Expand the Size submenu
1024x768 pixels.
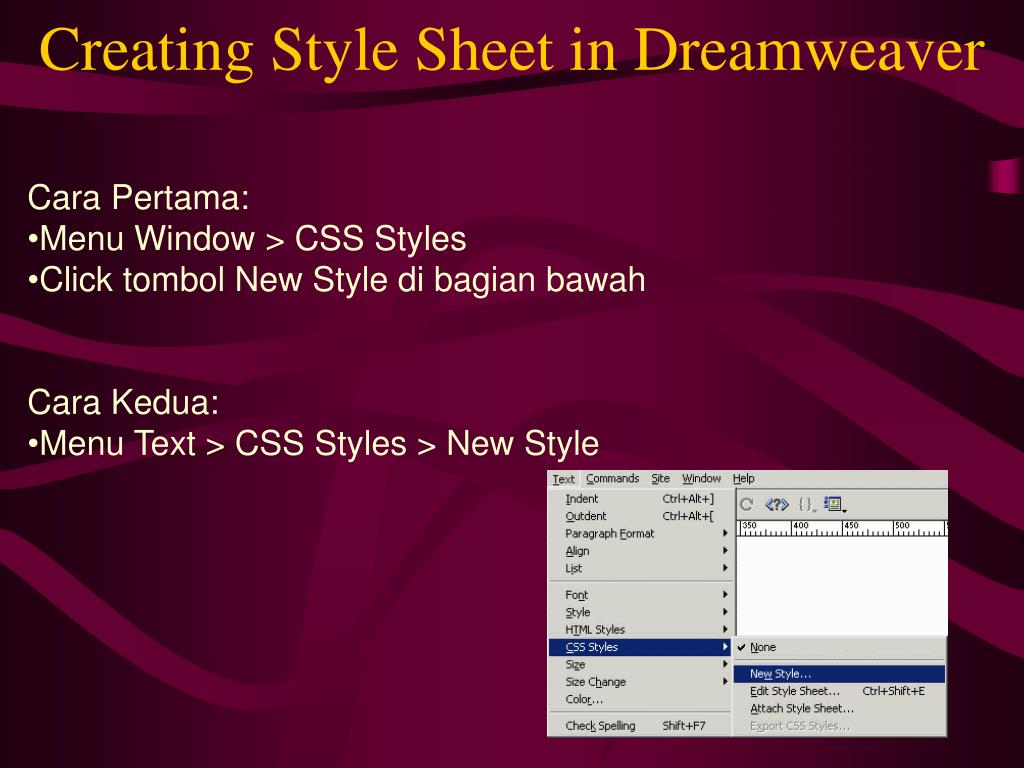coord(640,665)
